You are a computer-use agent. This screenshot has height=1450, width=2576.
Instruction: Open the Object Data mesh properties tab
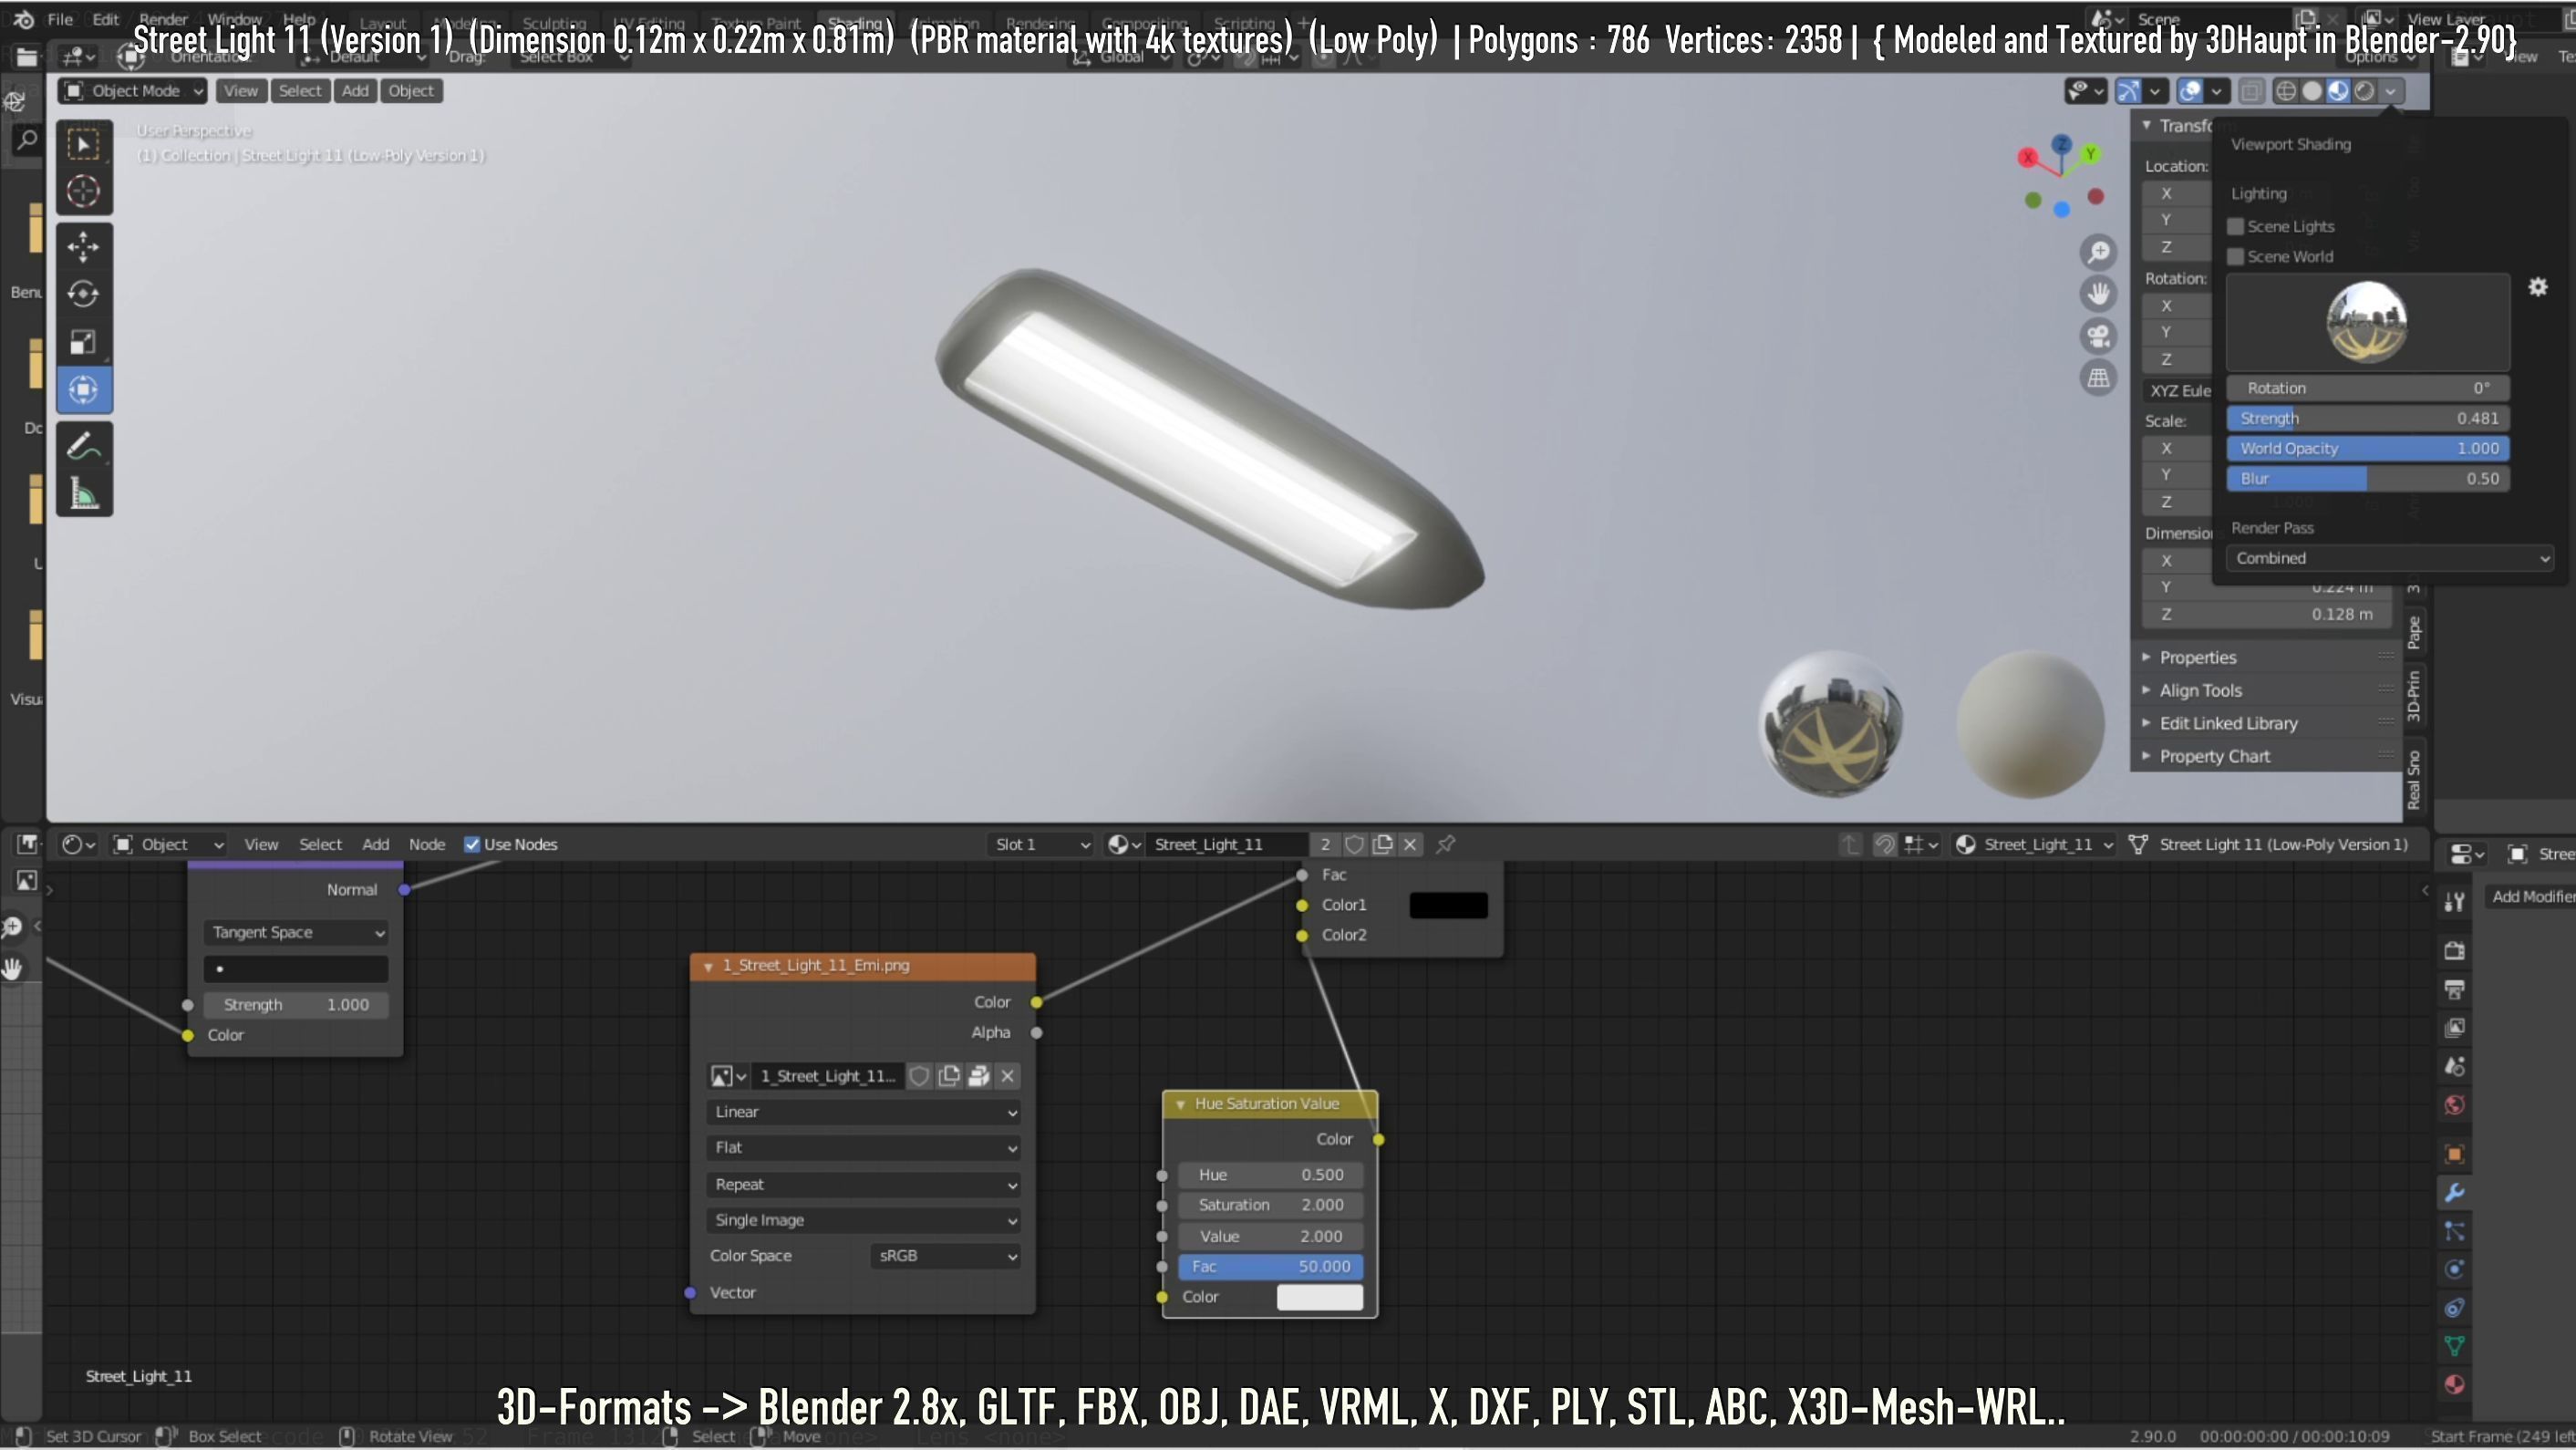(2454, 1346)
